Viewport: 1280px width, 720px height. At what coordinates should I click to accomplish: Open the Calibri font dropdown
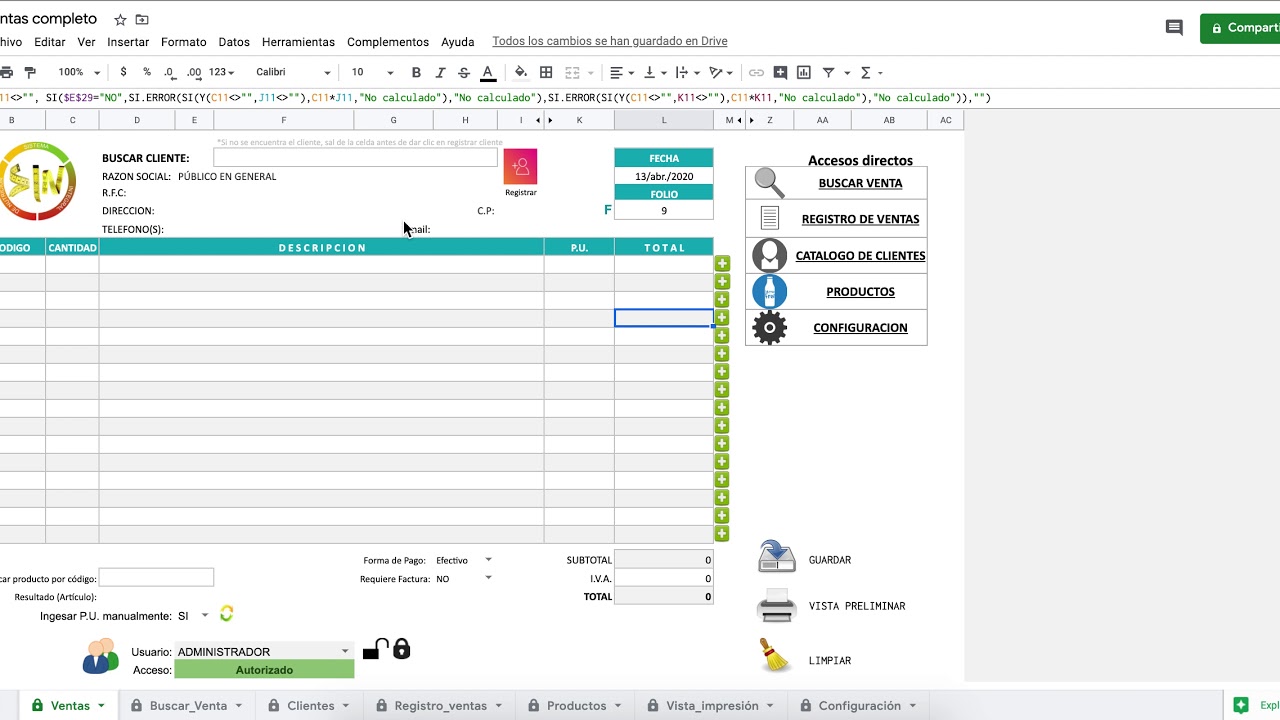(292, 72)
